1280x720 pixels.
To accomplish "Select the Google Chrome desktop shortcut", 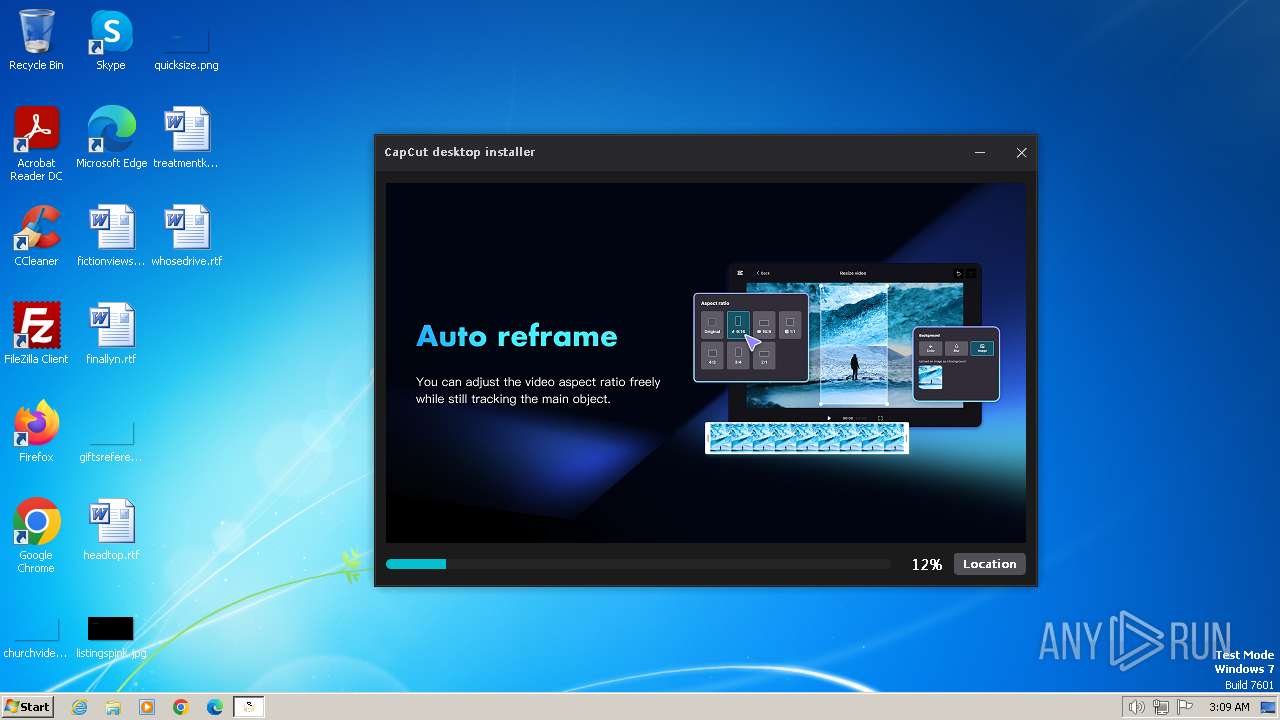I will click(x=36, y=537).
